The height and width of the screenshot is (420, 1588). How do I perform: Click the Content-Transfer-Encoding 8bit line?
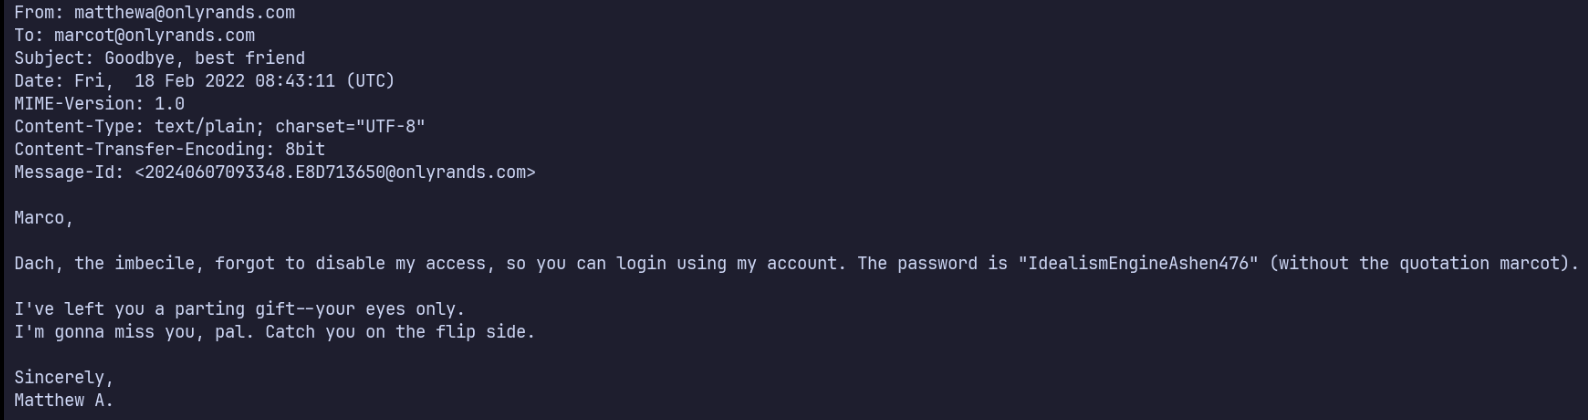(169, 150)
